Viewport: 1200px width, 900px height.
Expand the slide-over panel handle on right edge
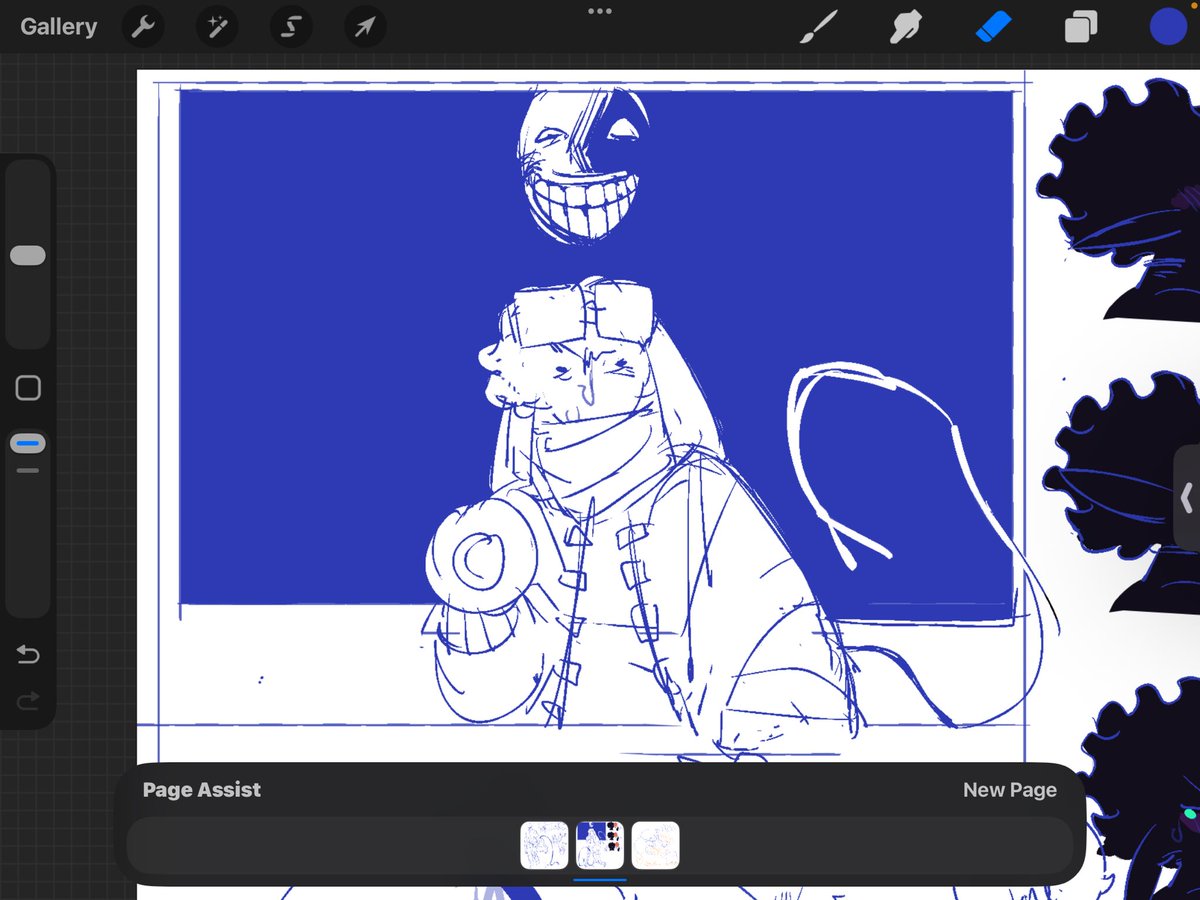coord(1187,497)
